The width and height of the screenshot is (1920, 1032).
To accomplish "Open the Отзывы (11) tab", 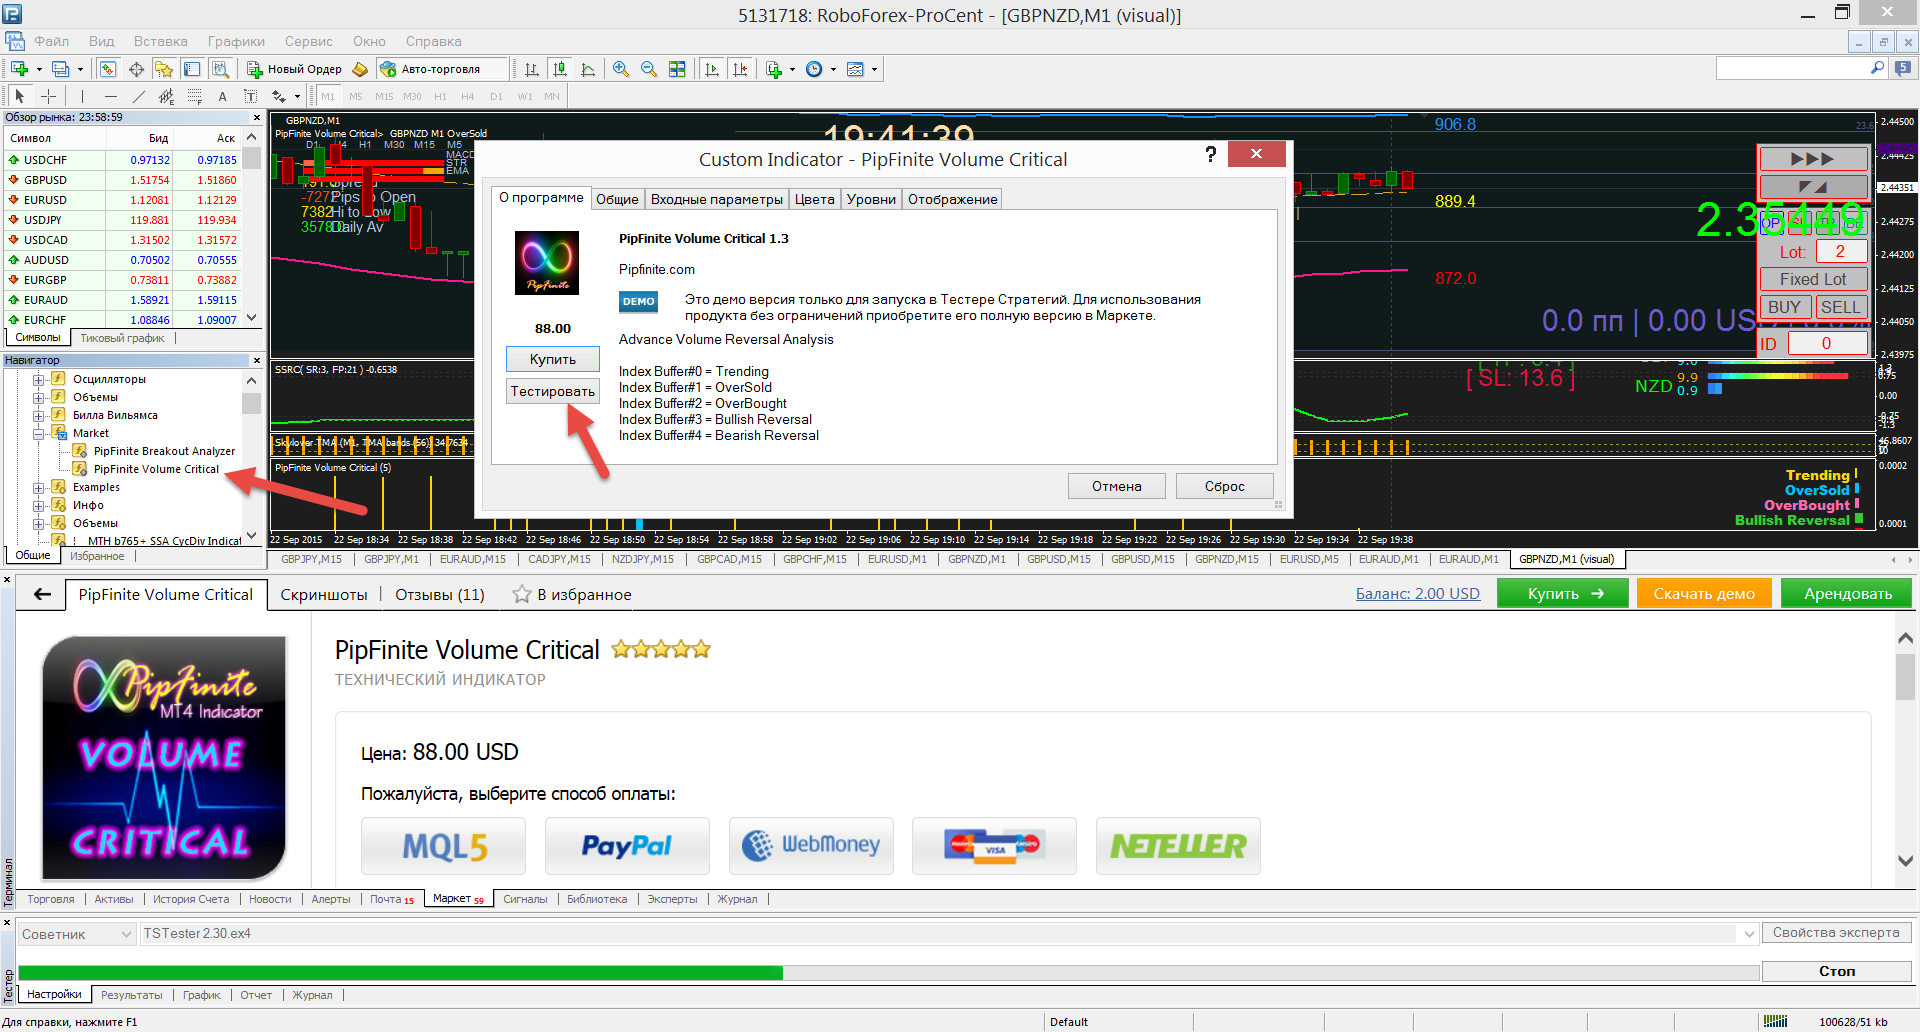I will (x=440, y=594).
